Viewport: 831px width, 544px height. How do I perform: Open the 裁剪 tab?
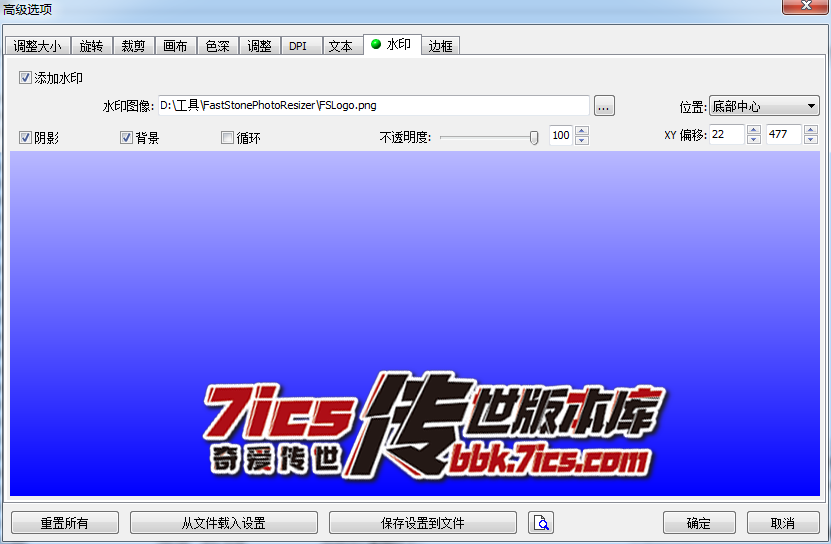(133, 46)
